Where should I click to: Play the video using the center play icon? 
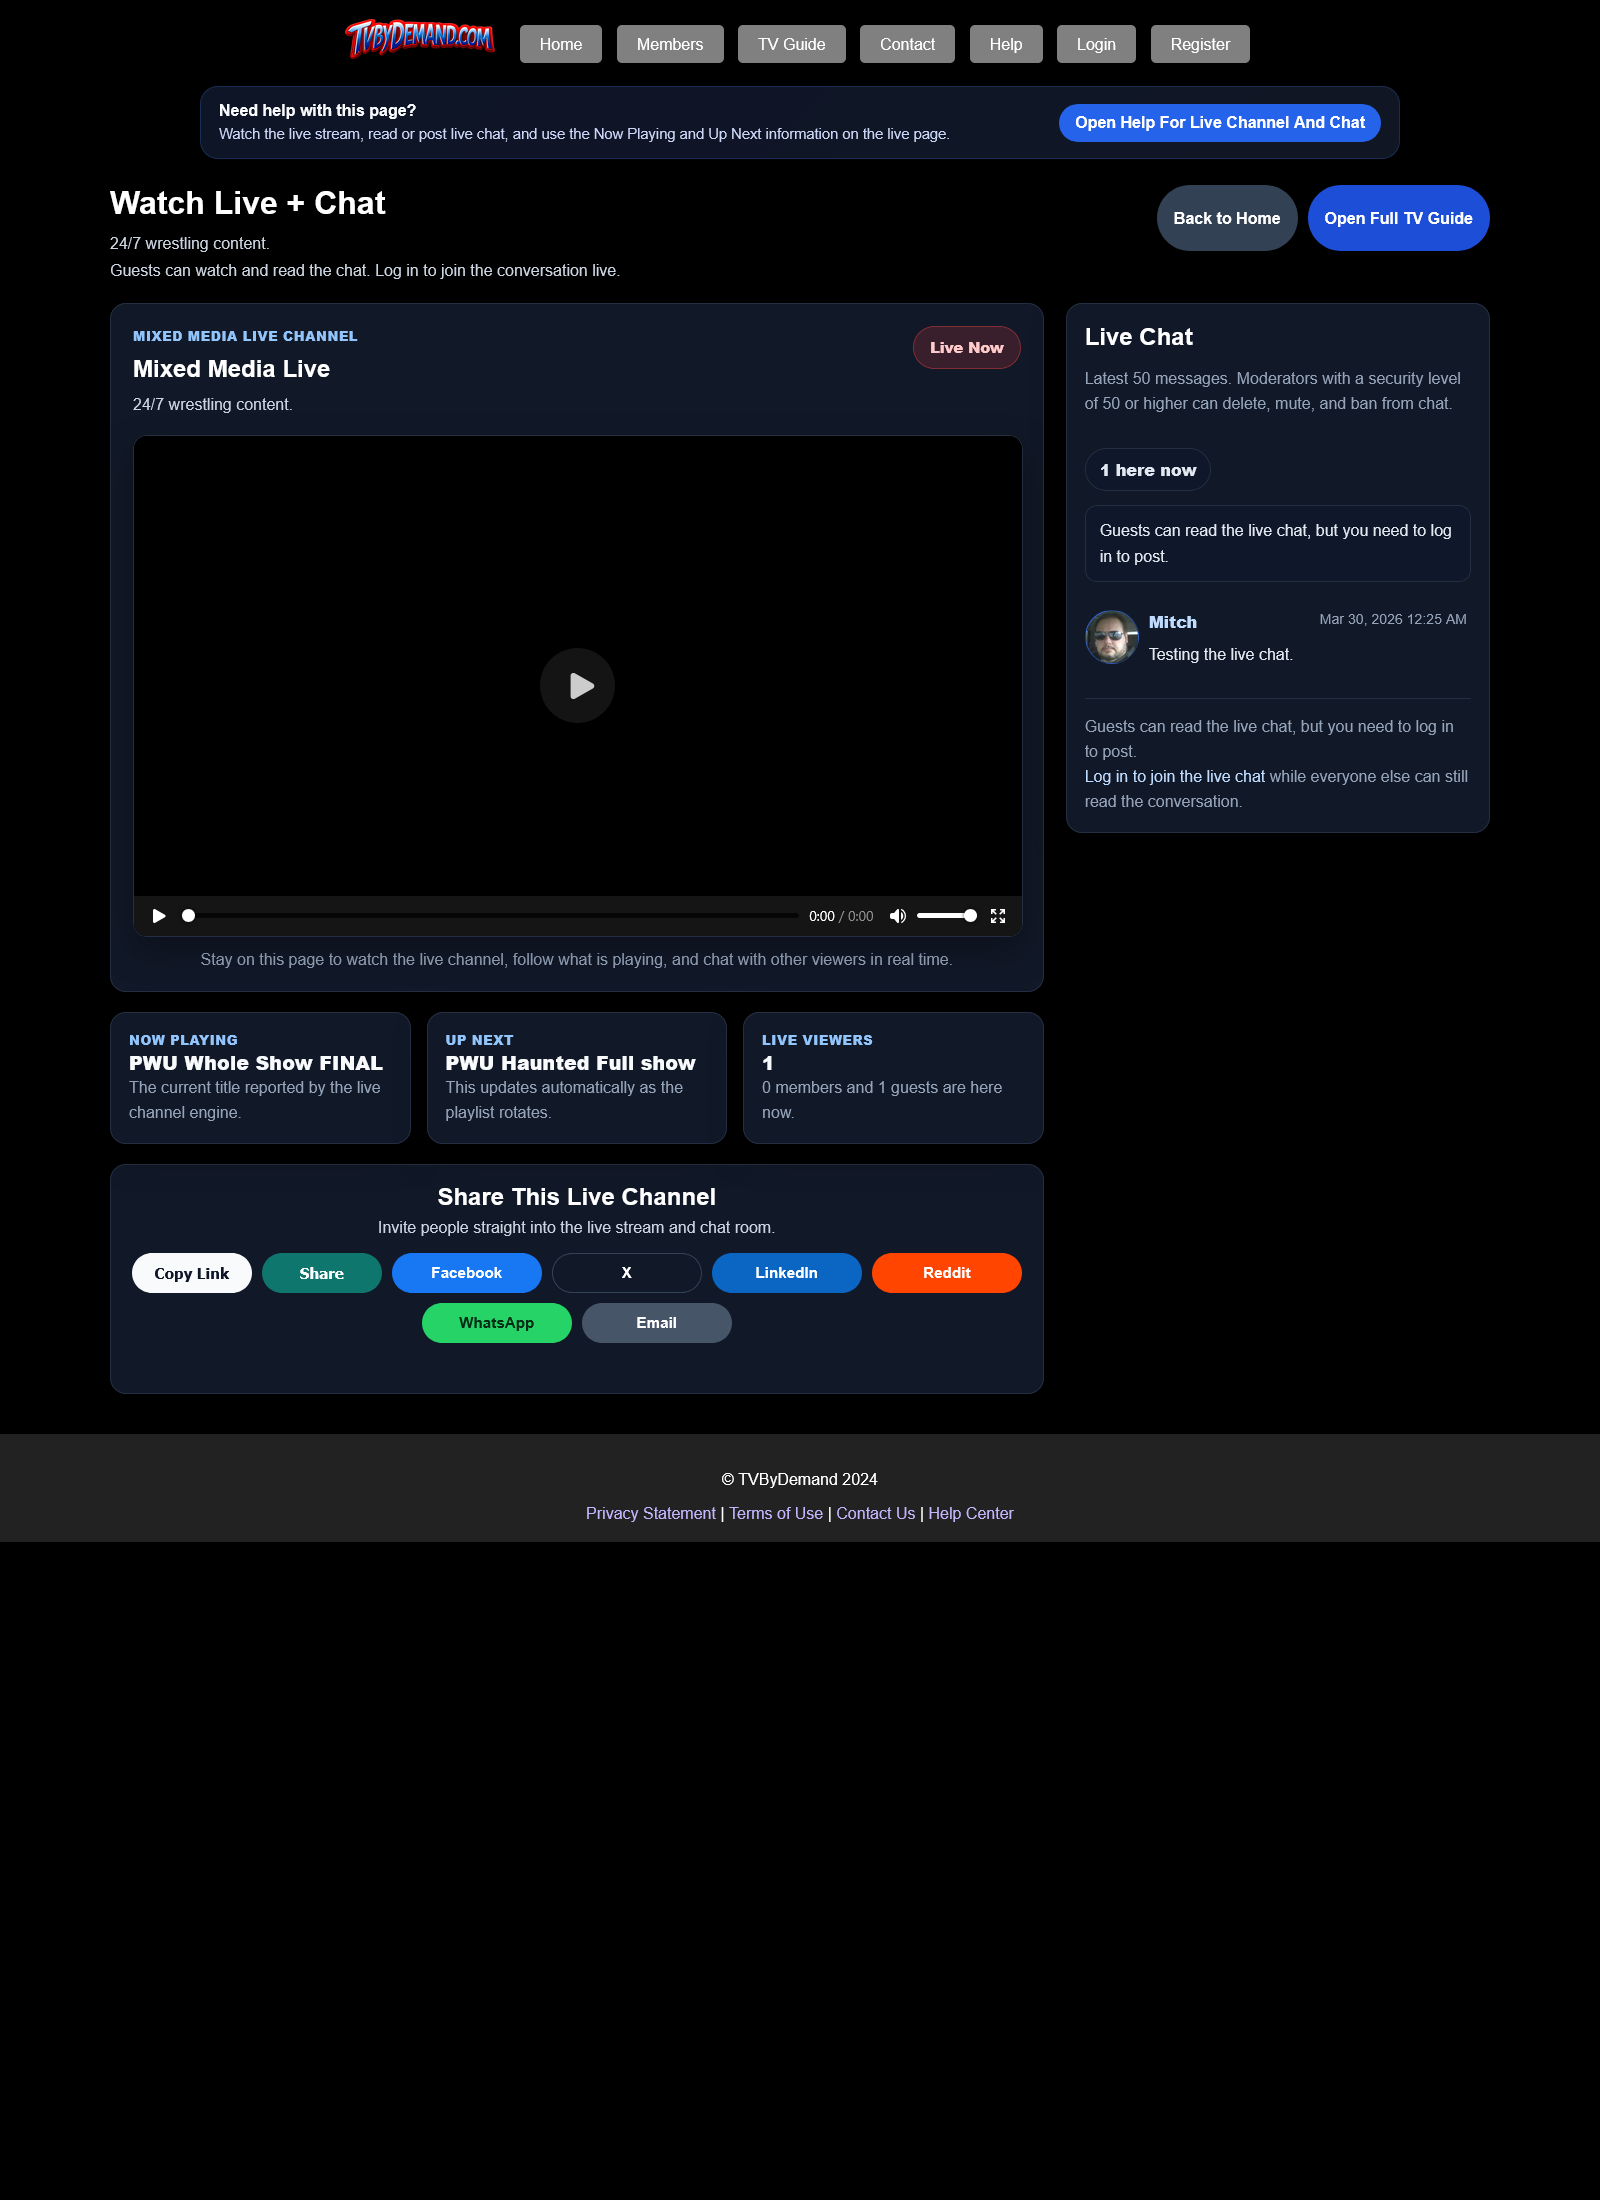click(577, 685)
